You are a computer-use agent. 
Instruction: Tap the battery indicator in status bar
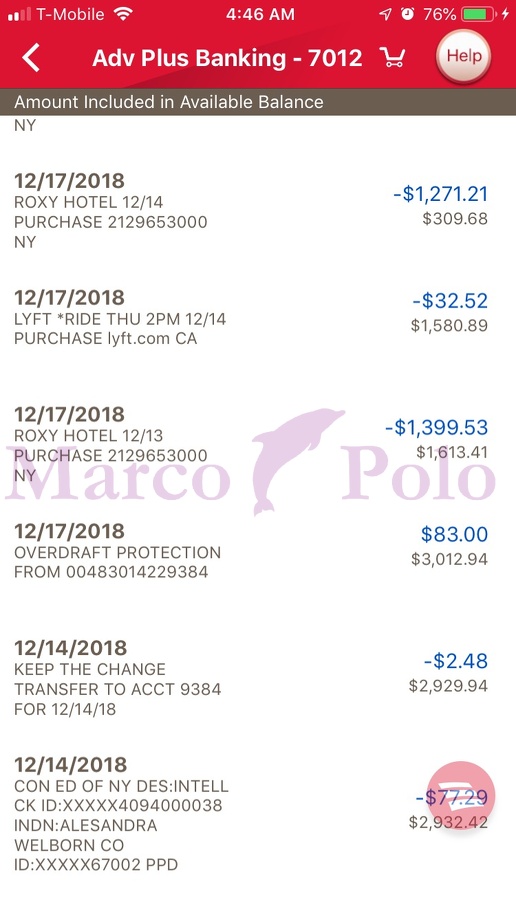(x=478, y=14)
